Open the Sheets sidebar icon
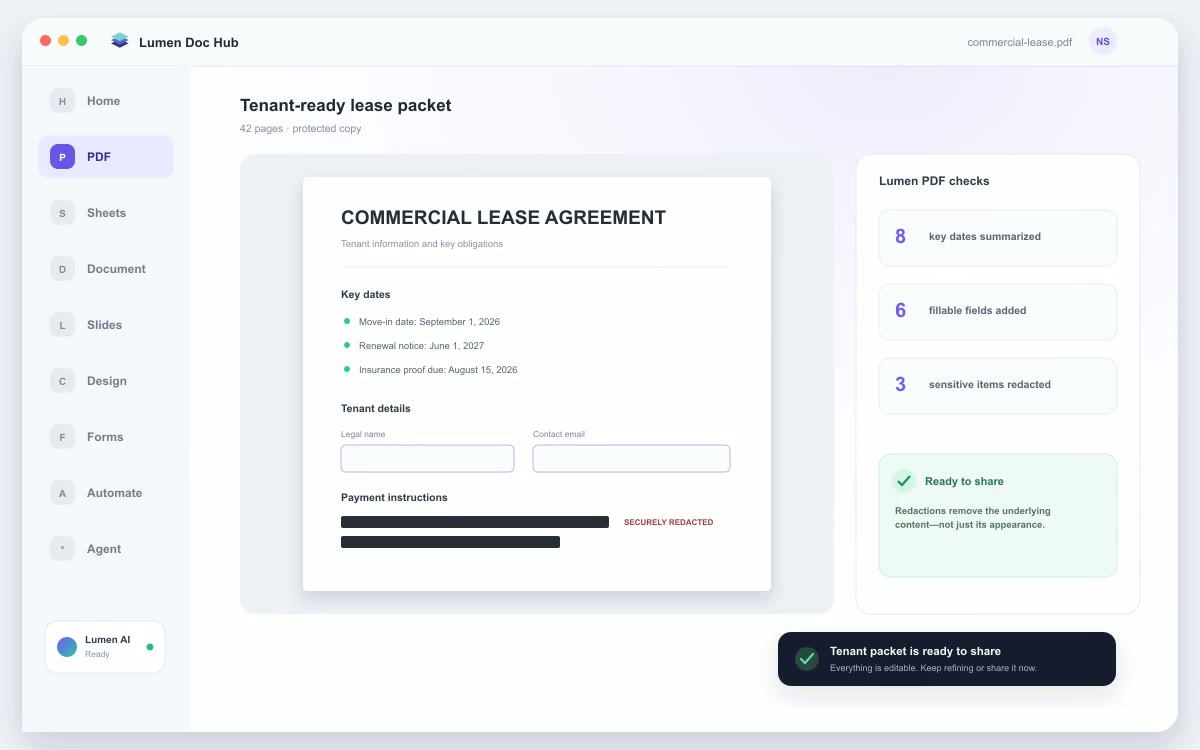Image resolution: width=1200 pixels, height=750 pixels. coord(62,213)
